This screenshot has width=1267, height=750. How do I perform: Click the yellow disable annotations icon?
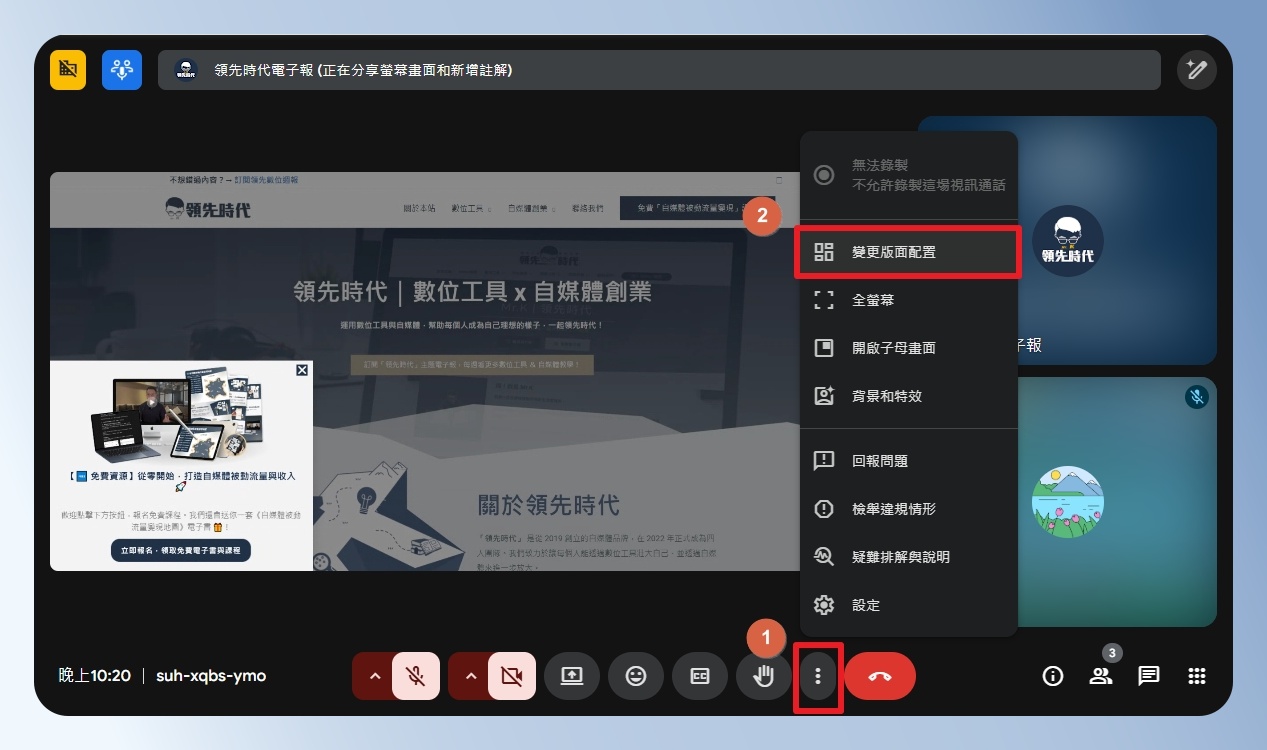click(68, 70)
